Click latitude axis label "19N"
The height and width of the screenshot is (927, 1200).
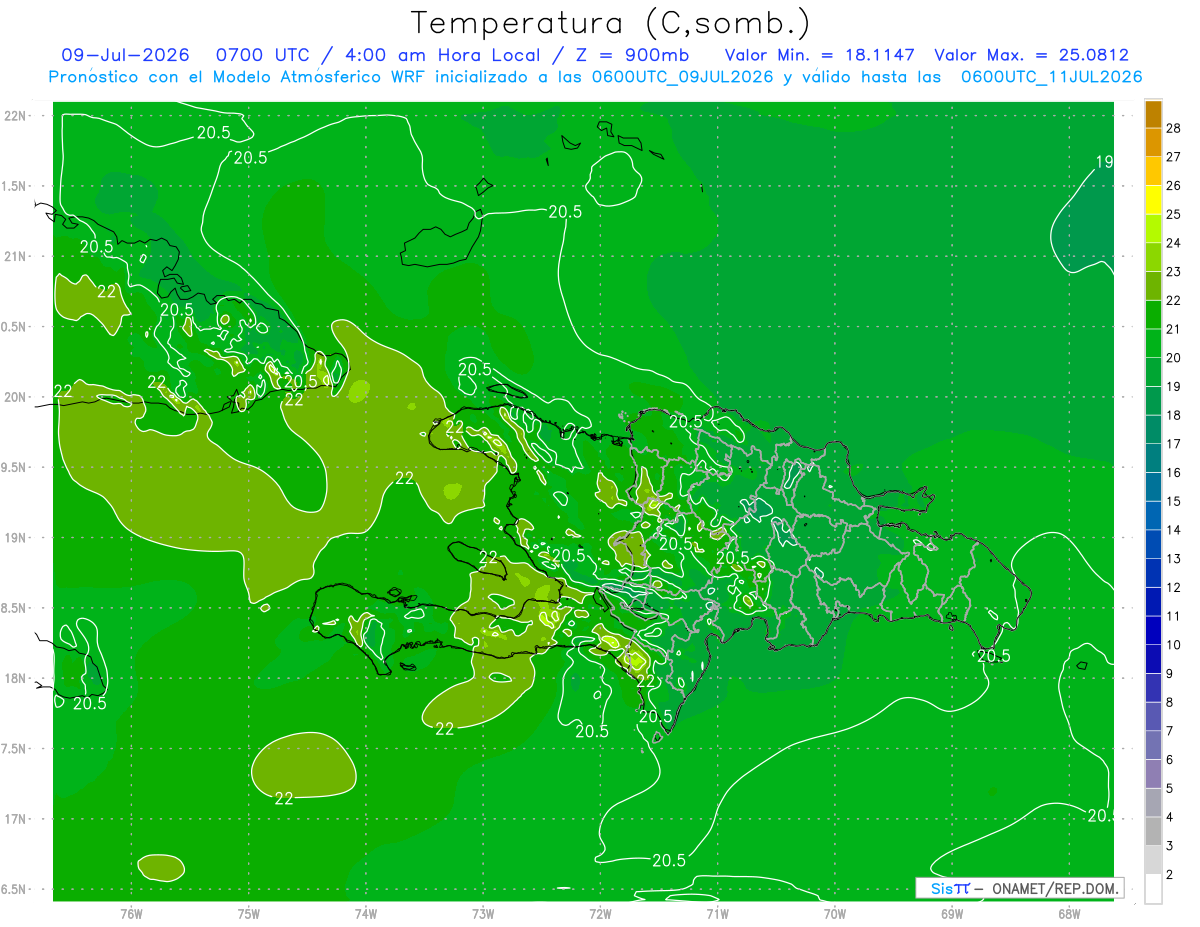click(15, 538)
